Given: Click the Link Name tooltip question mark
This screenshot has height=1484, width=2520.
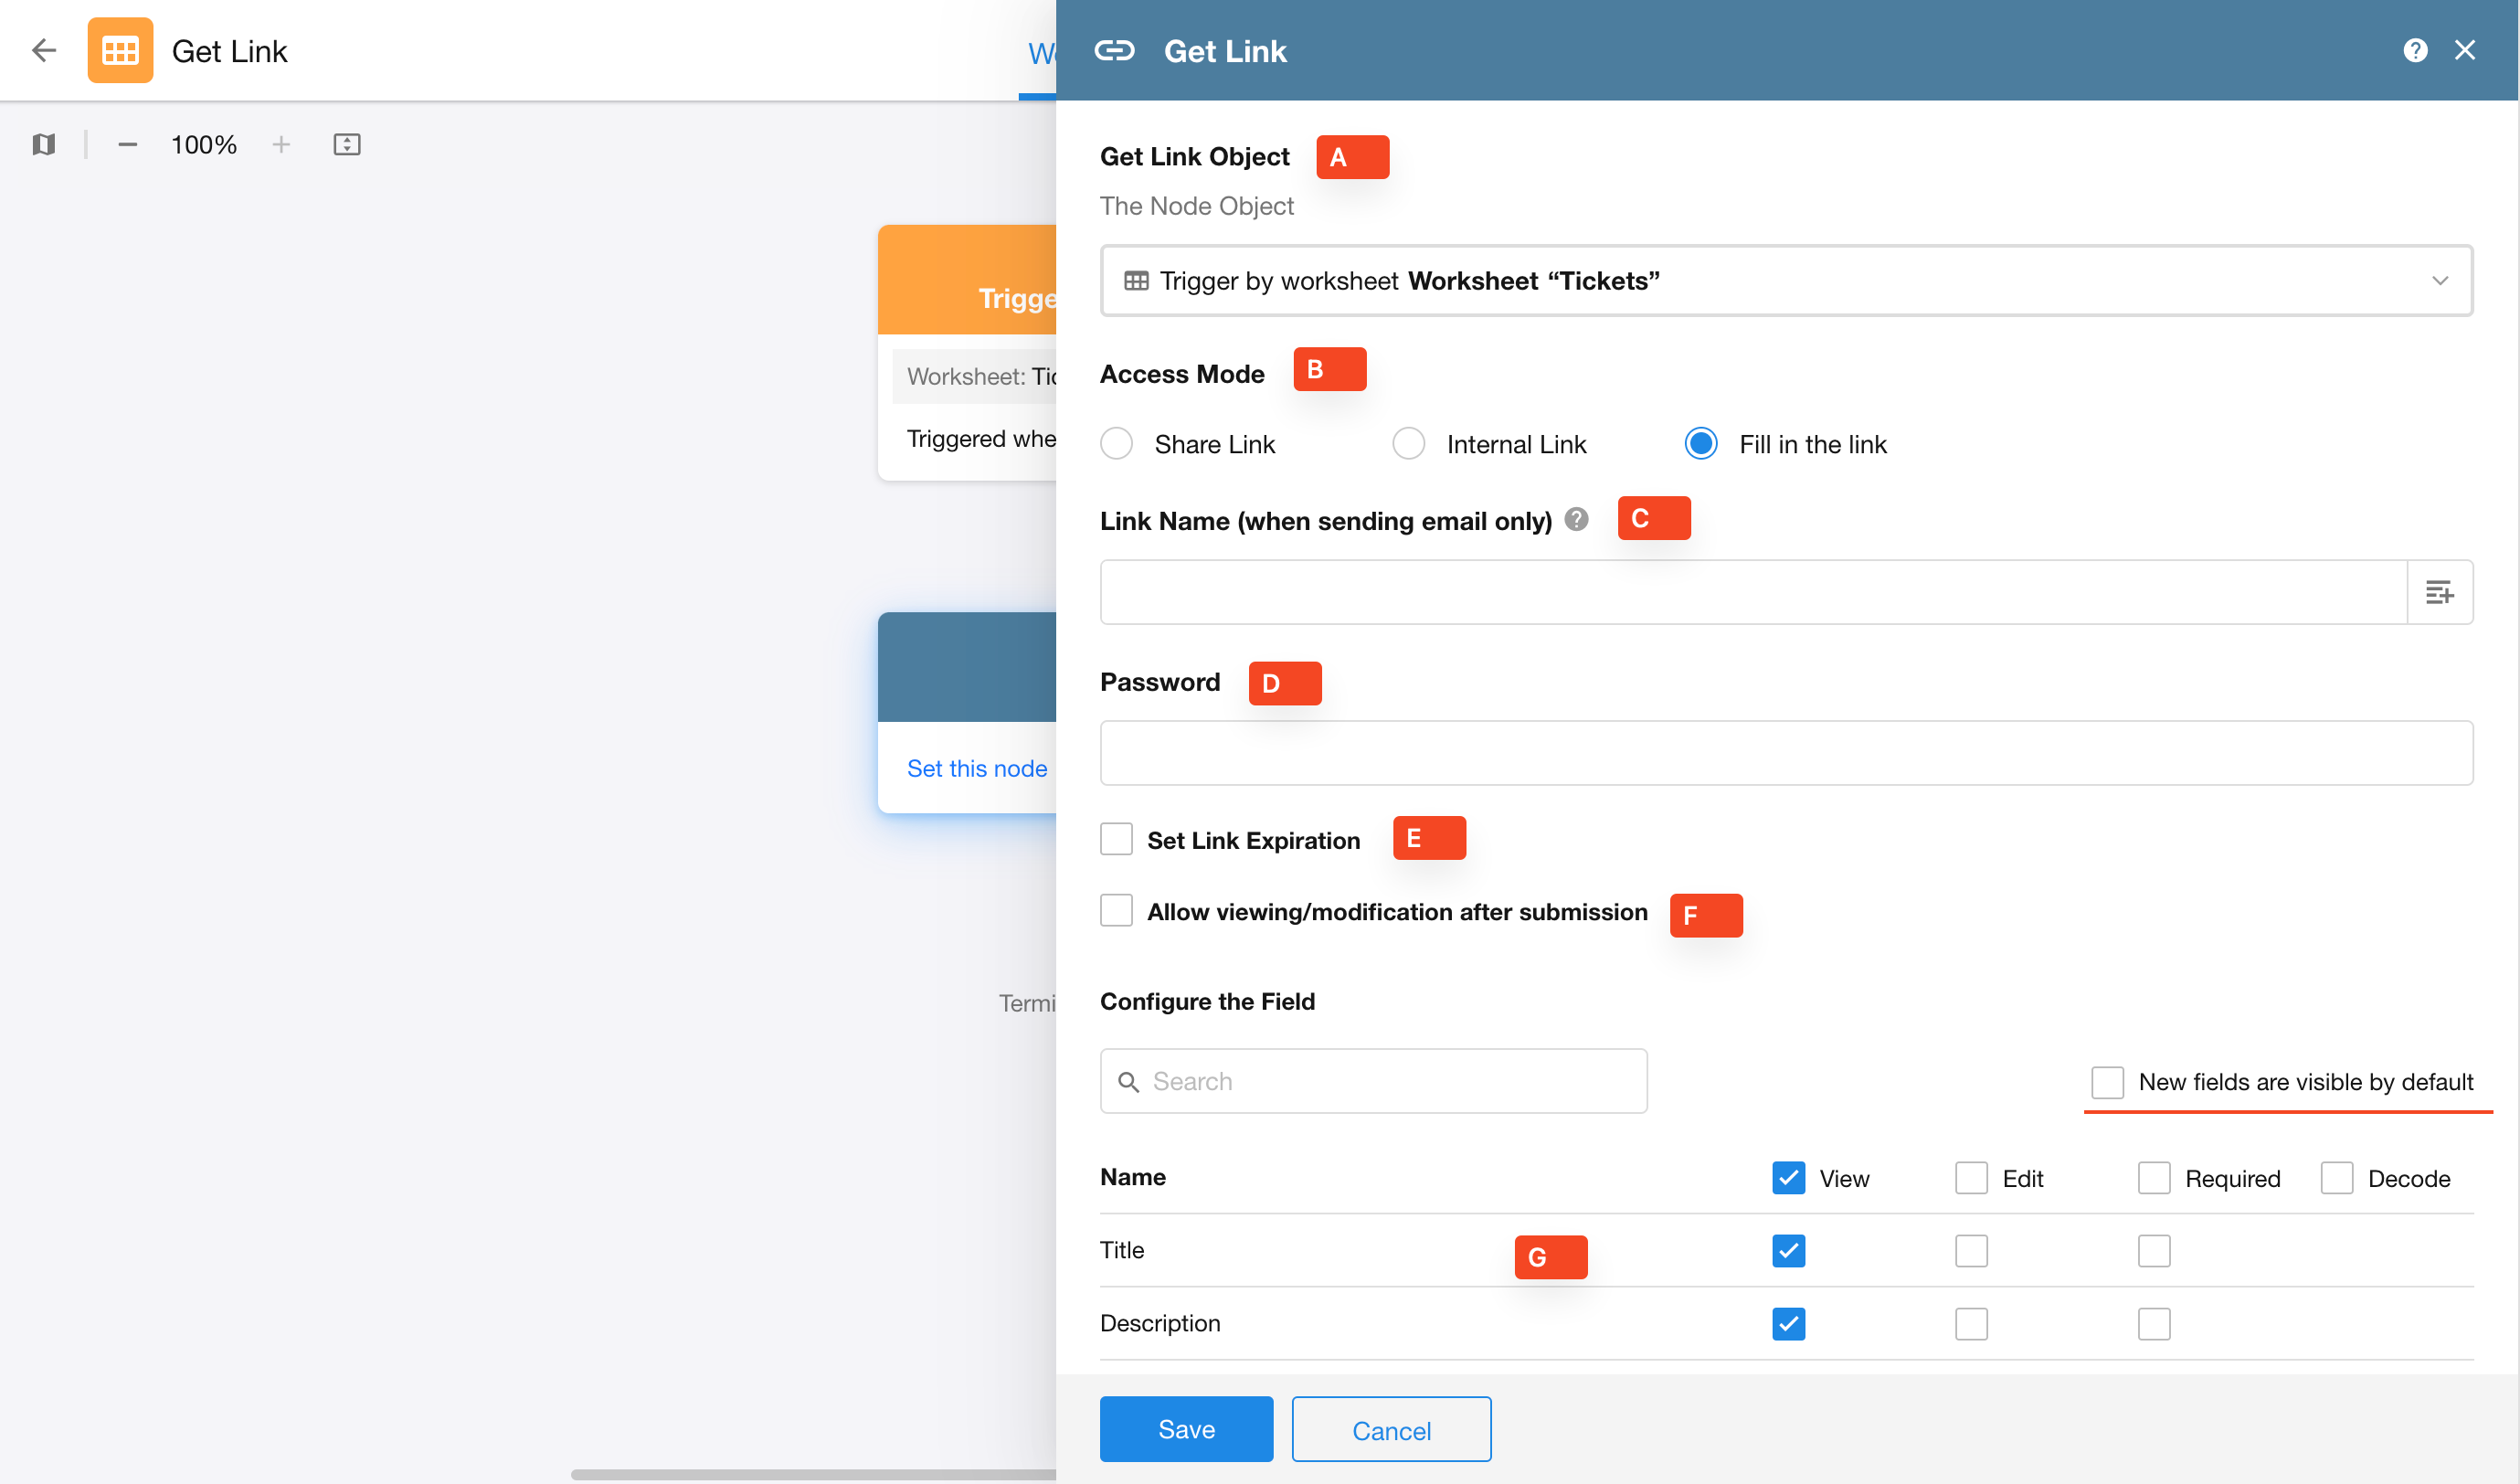Looking at the screenshot, I should 1577,519.
